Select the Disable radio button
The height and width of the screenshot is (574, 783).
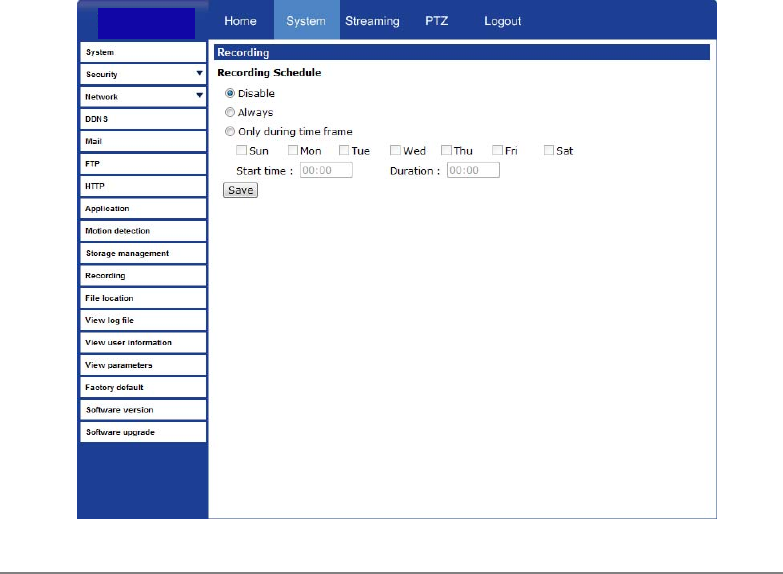tap(230, 94)
